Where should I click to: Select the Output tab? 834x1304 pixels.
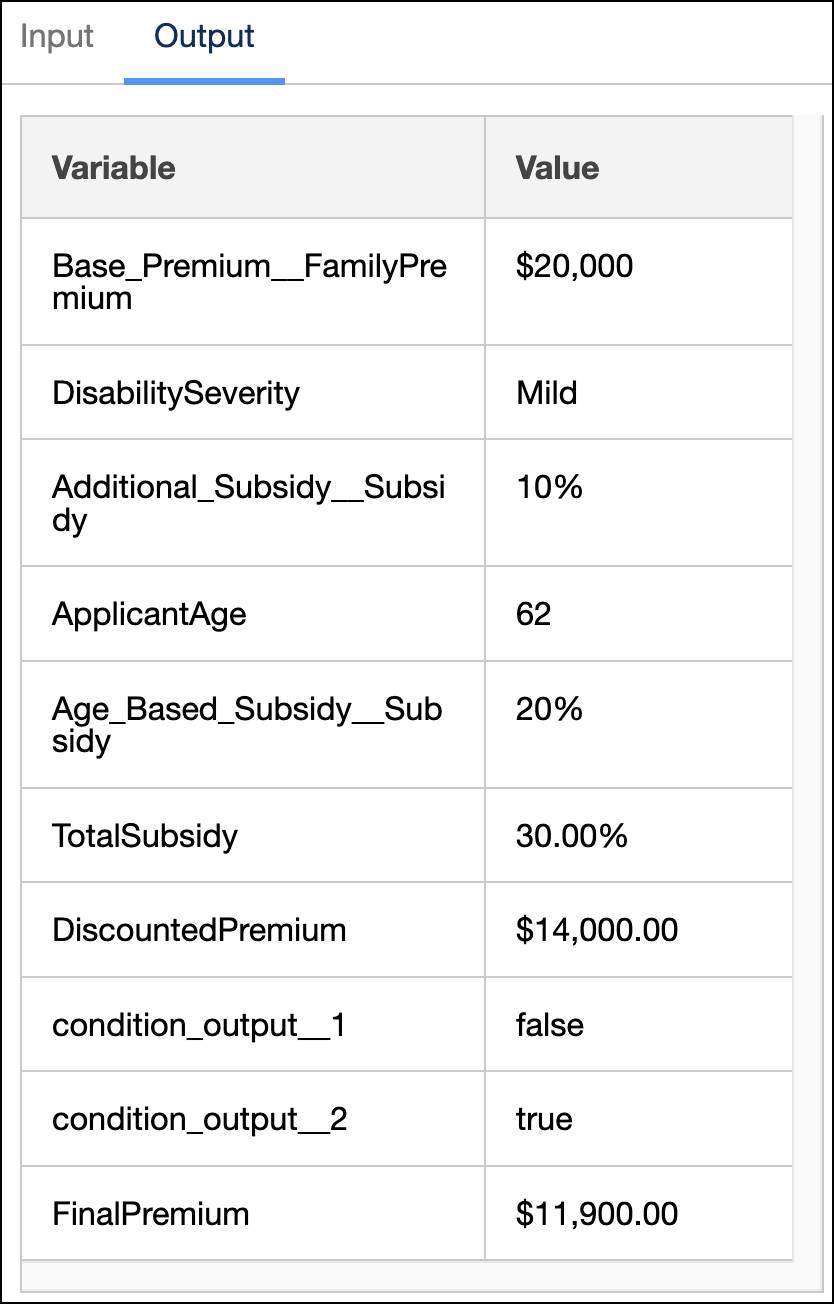(203, 35)
